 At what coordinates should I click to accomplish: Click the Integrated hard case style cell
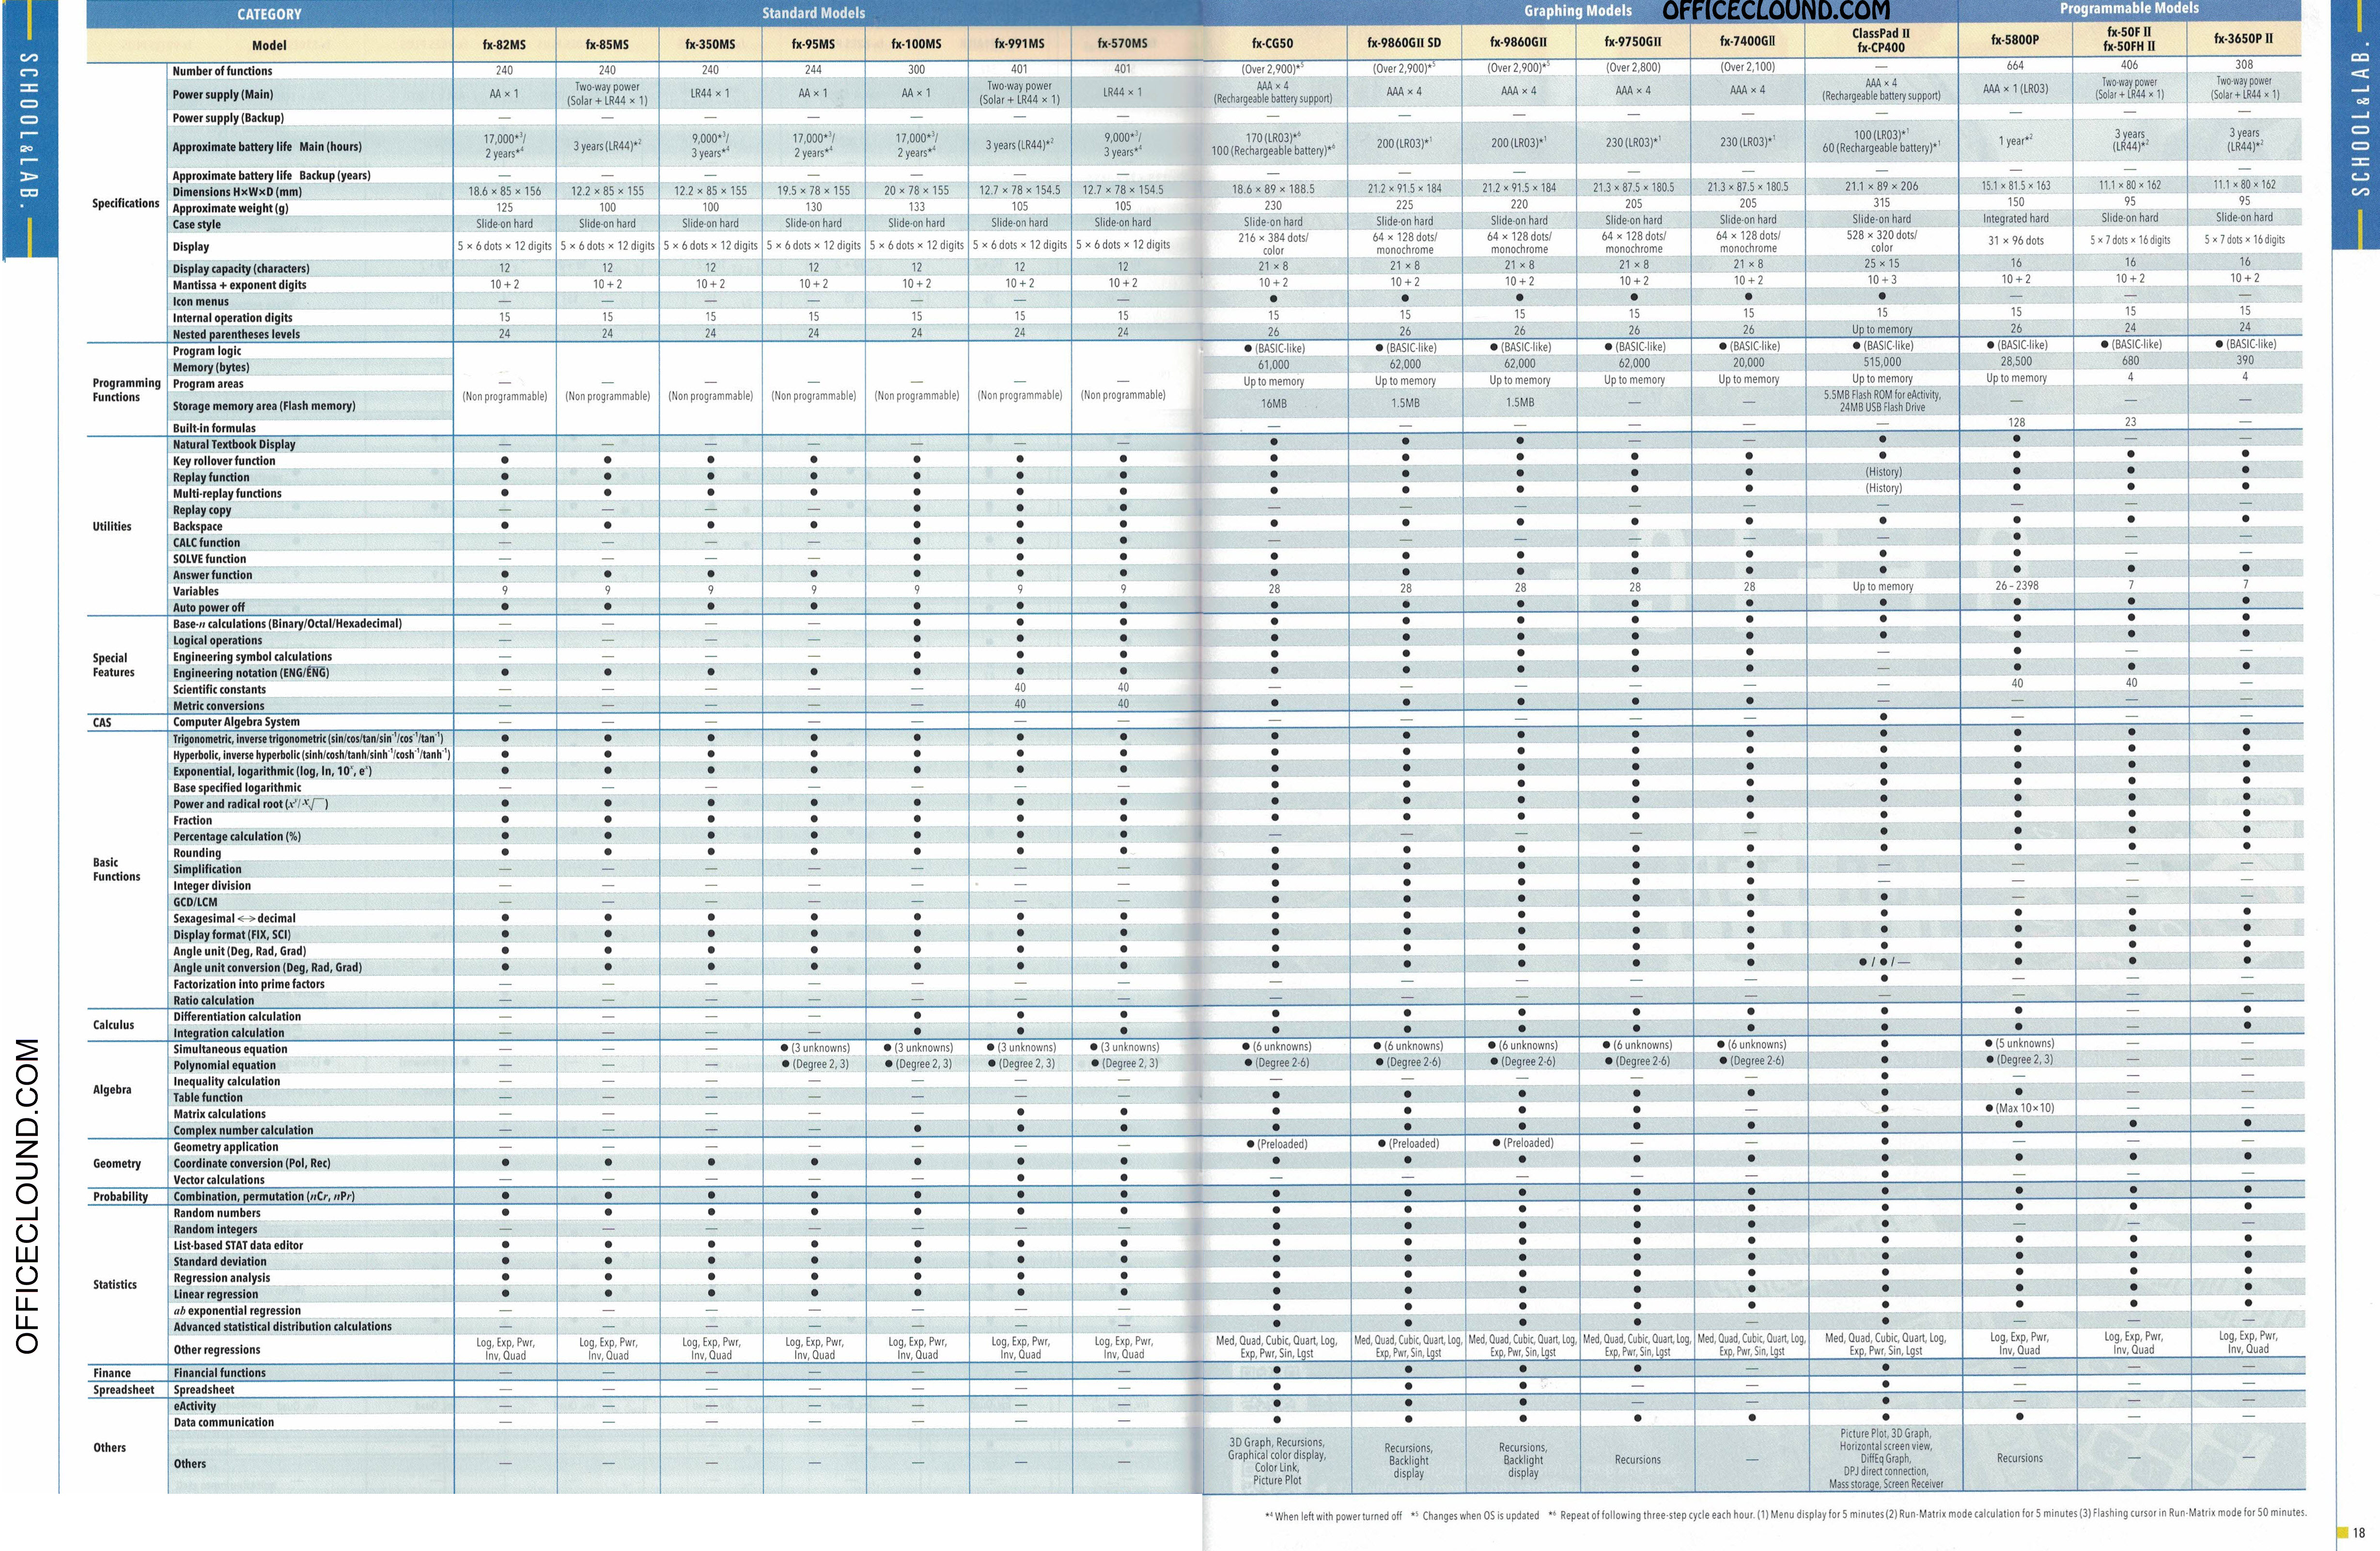pyautogui.click(x=2015, y=219)
